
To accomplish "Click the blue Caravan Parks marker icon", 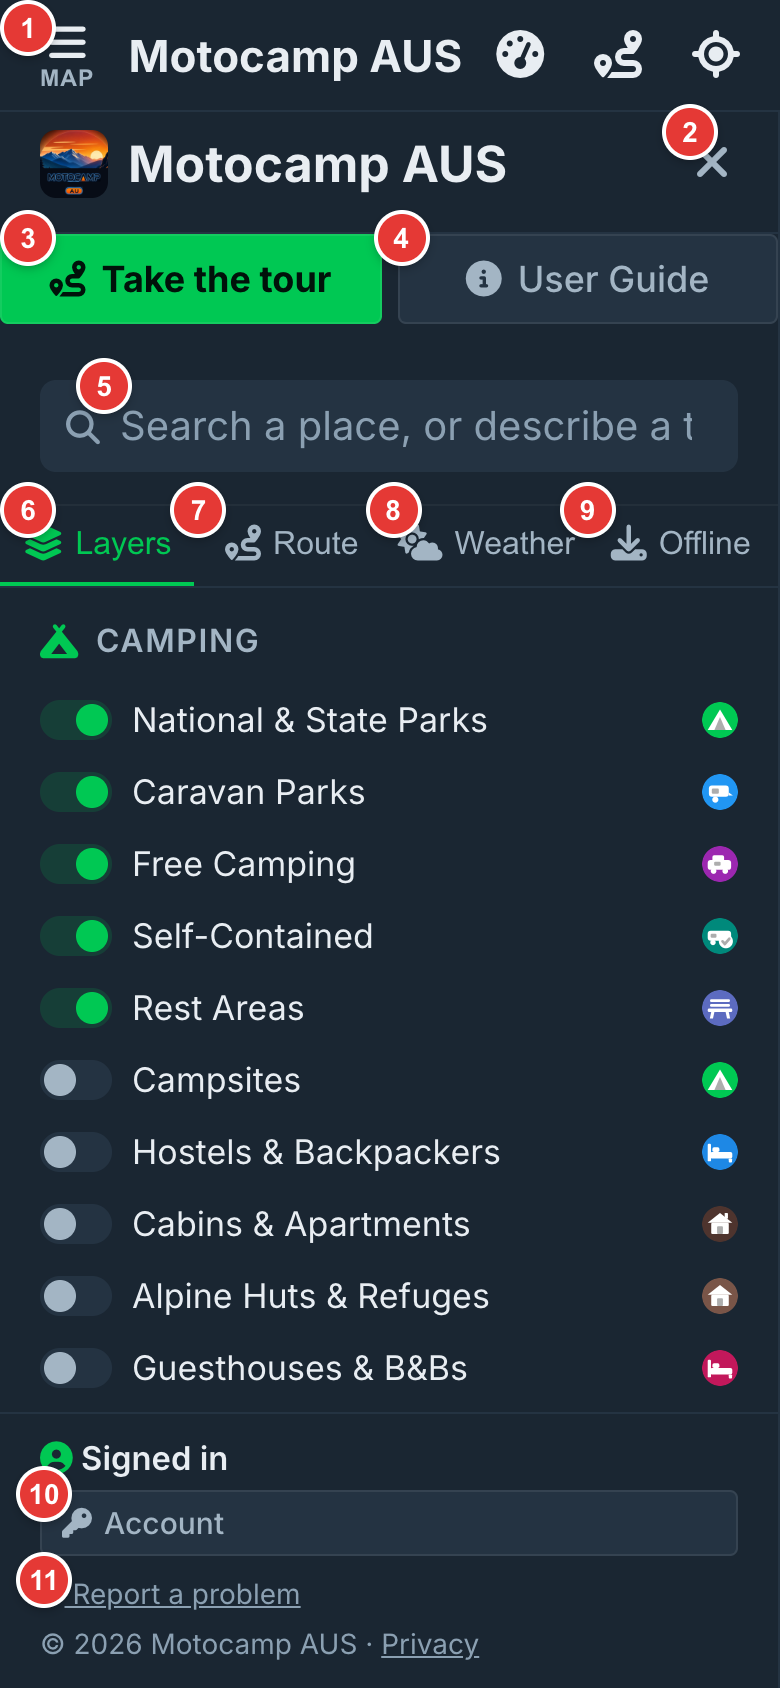I will (x=720, y=792).
